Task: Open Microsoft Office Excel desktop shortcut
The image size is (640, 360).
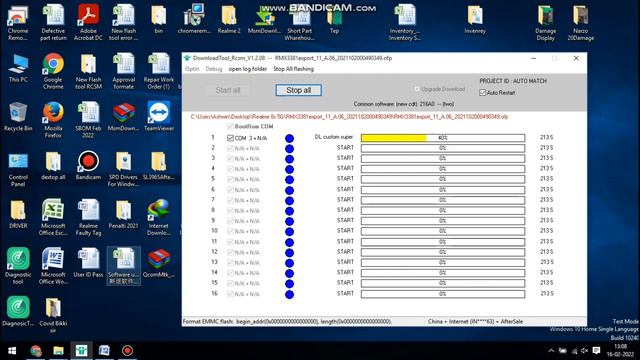Action: click(53, 218)
